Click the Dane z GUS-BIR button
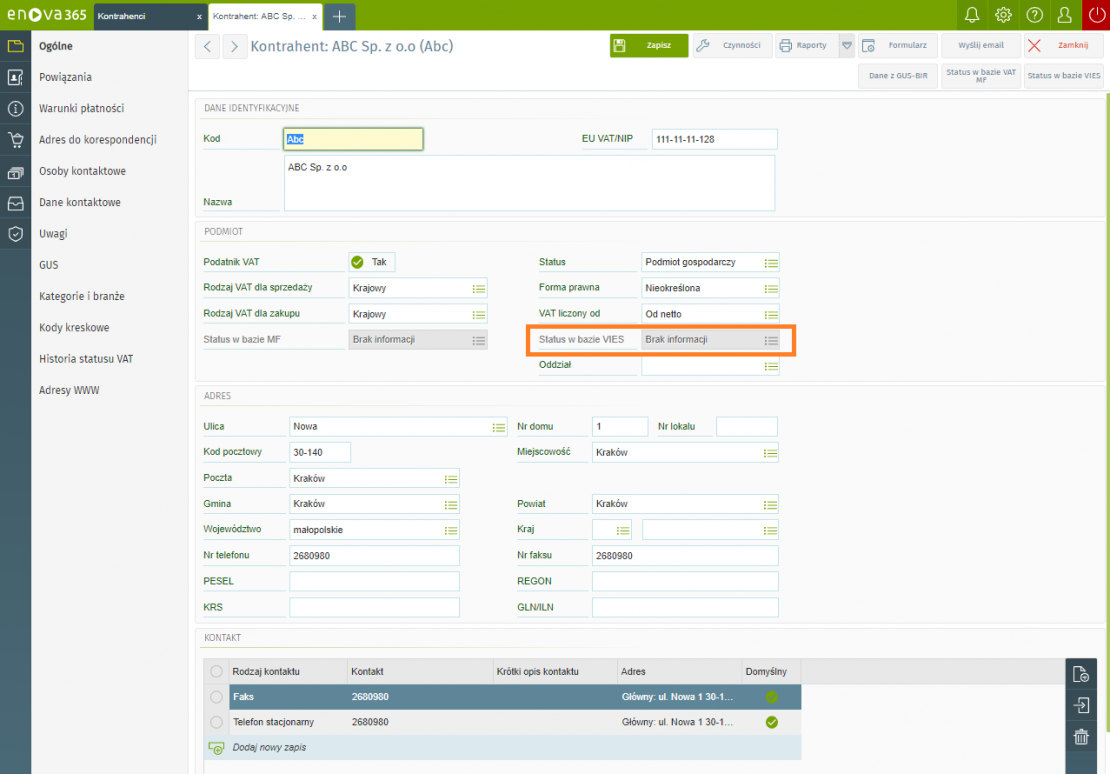This screenshot has height=774, width=1110. pos(897,76)
